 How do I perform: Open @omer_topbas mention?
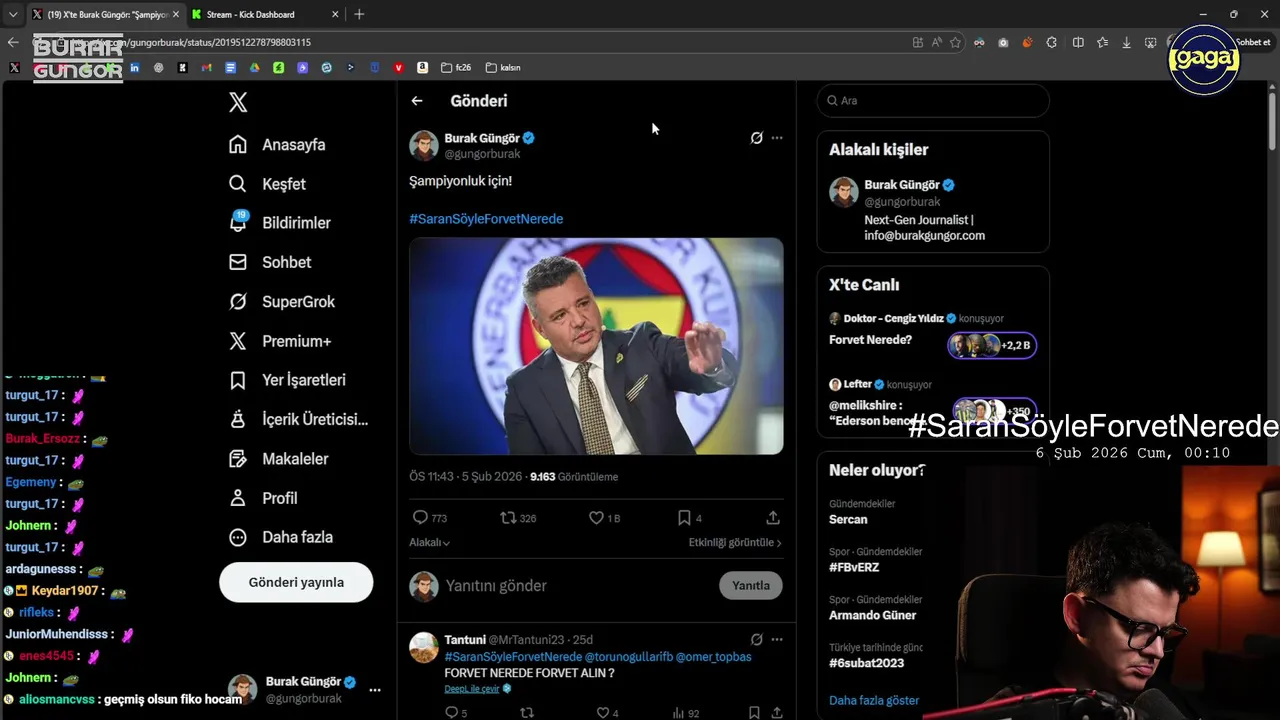click(714, 656)
